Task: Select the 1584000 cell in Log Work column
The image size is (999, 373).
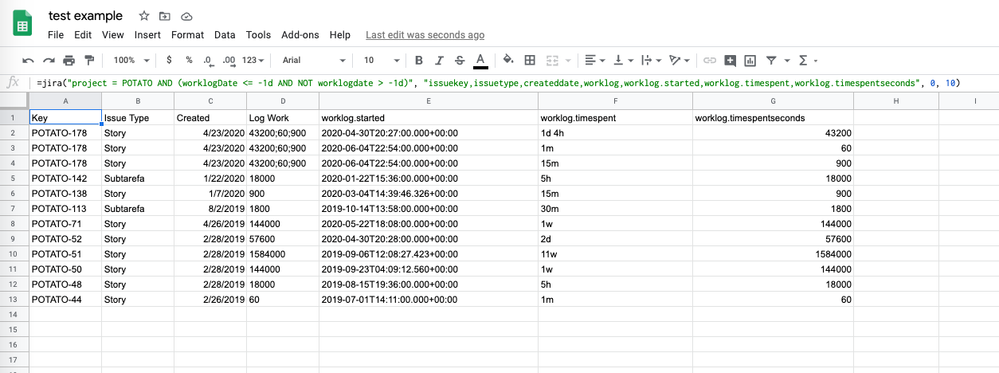Action: click(x=283, y=254)
